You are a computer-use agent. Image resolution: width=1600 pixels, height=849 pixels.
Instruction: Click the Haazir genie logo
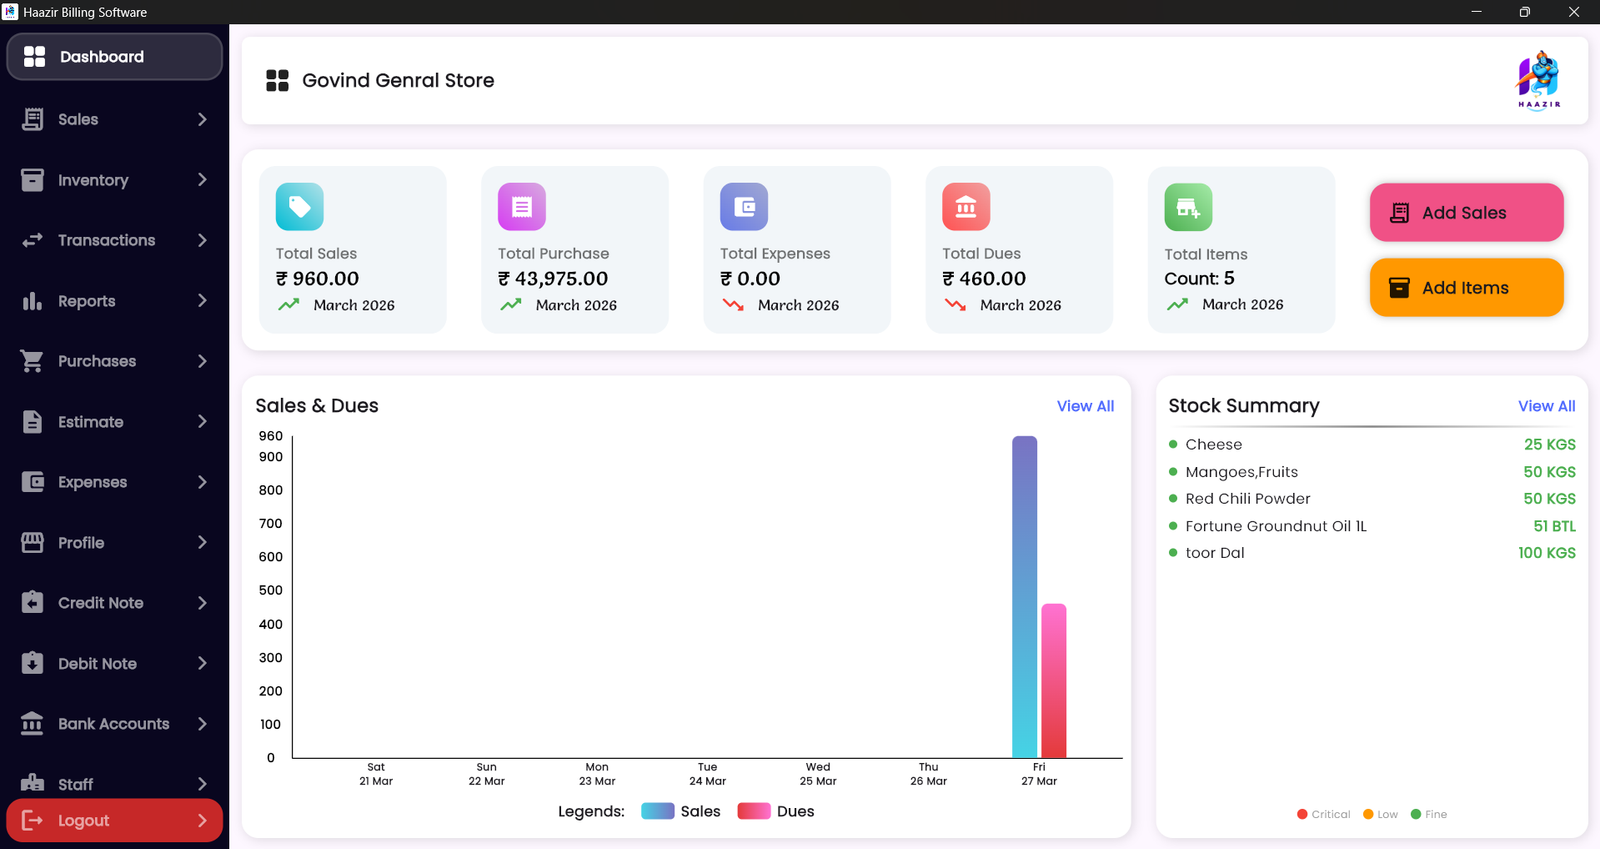[x=1538, y=79]
